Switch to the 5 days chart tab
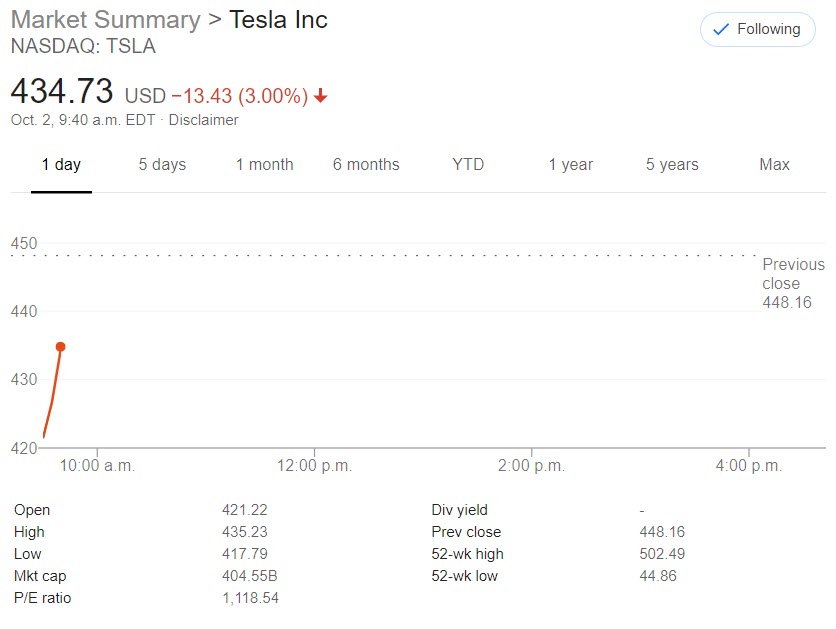Viewport: 836px width, 629px height. tap(162, 164)
